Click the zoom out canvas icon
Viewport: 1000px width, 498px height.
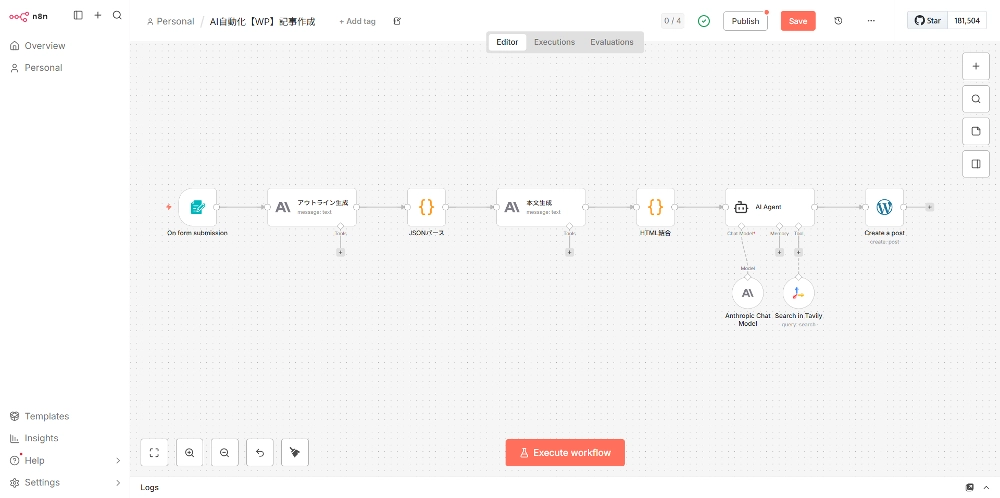pos(224,453)
